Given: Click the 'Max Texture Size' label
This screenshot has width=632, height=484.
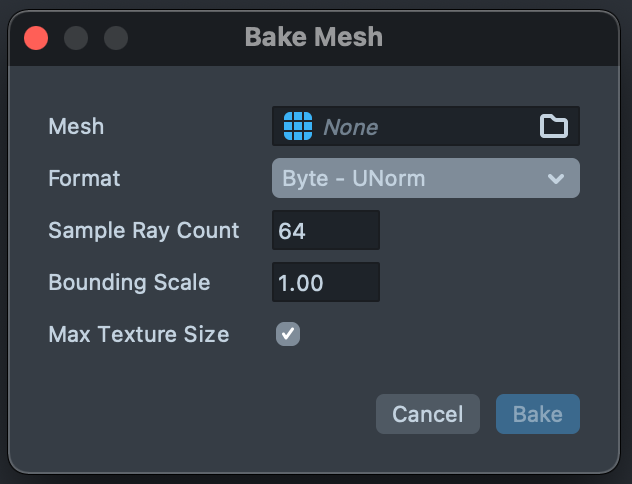Looking at the screenshot, I should 139,334.
